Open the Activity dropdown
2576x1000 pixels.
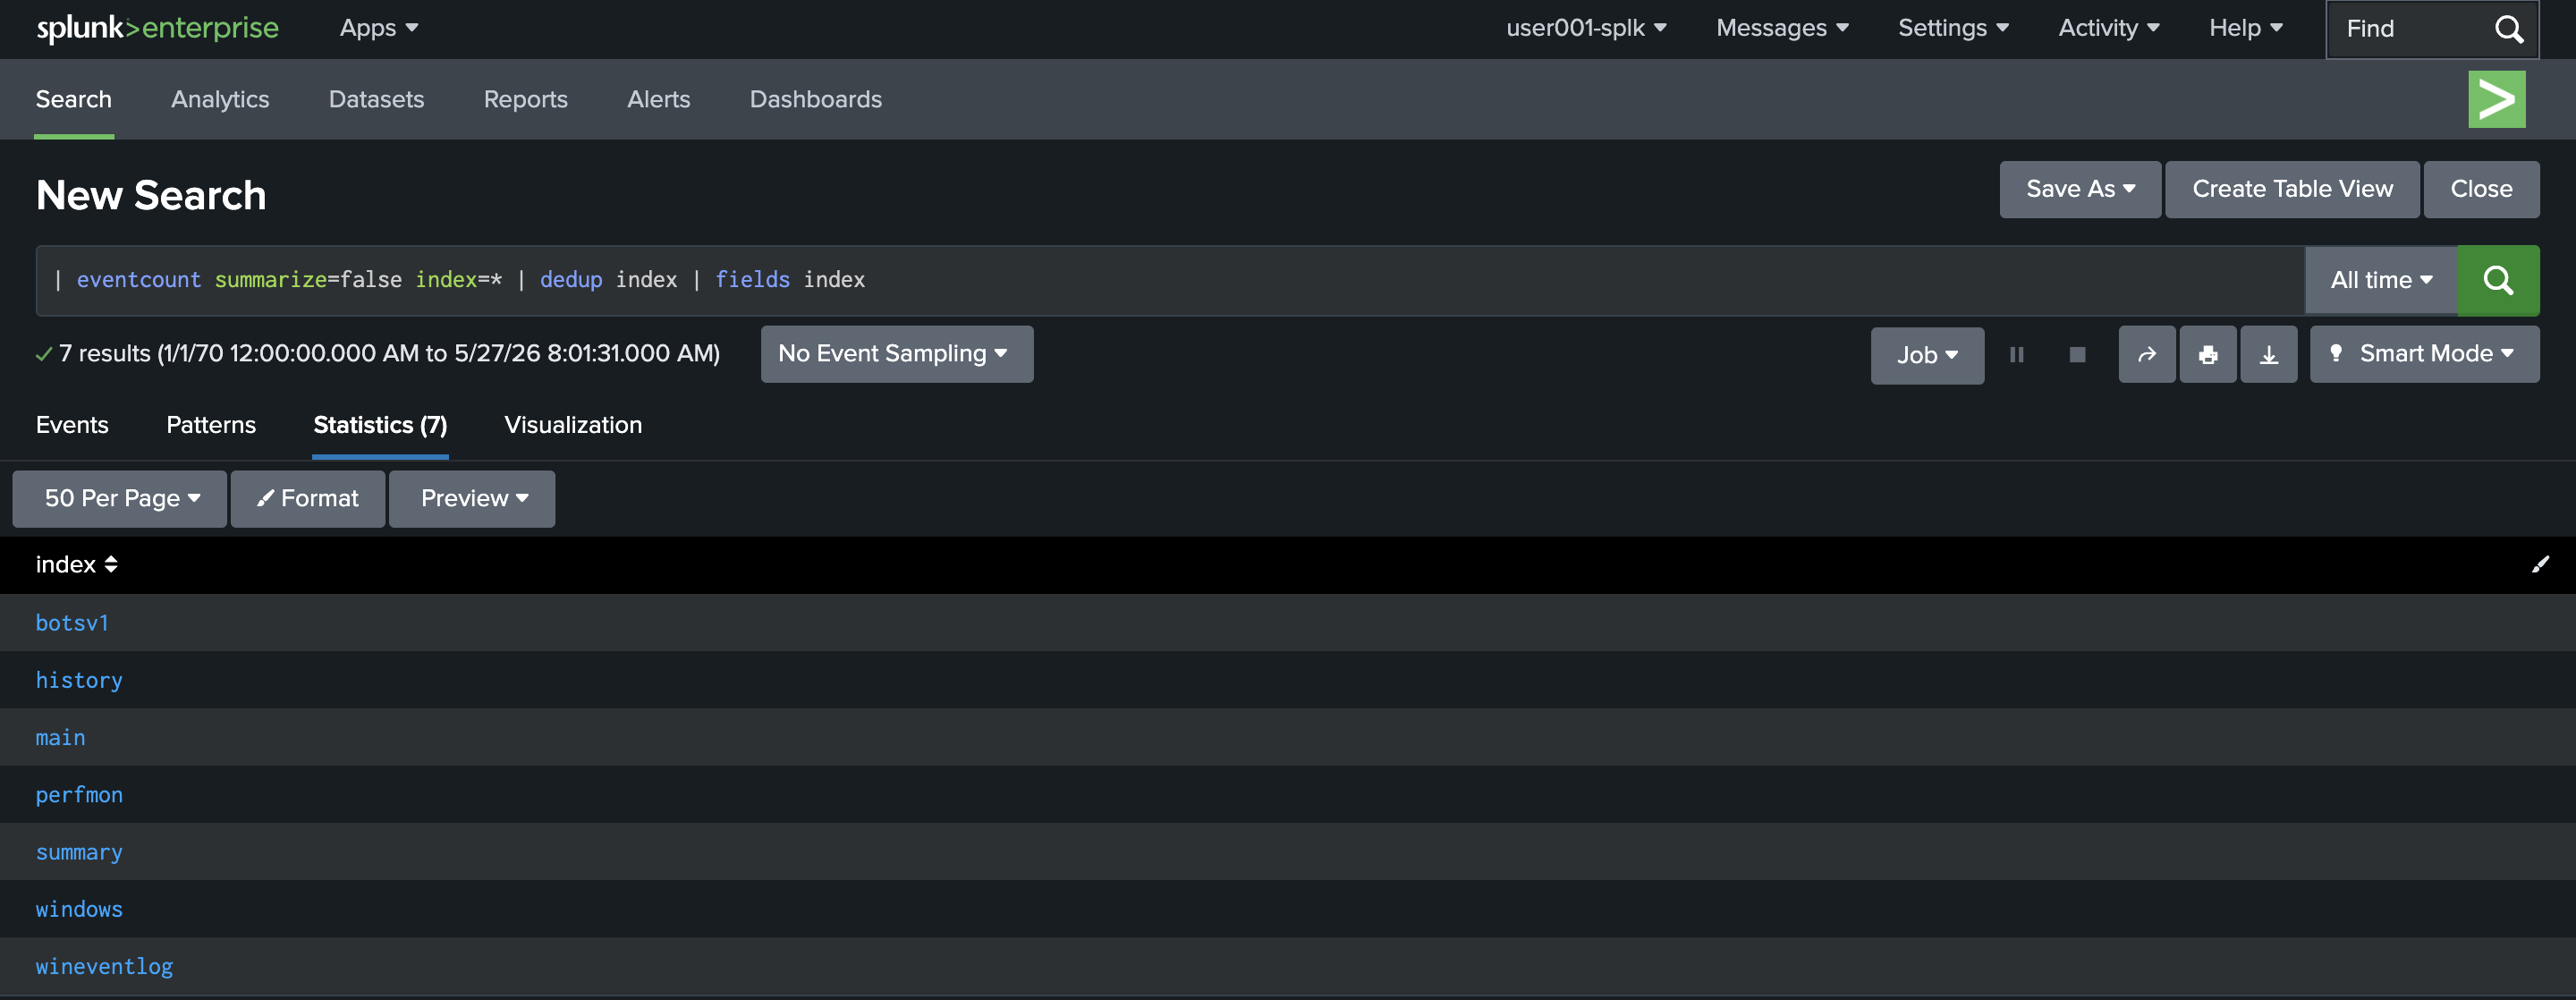(2109, 28)
